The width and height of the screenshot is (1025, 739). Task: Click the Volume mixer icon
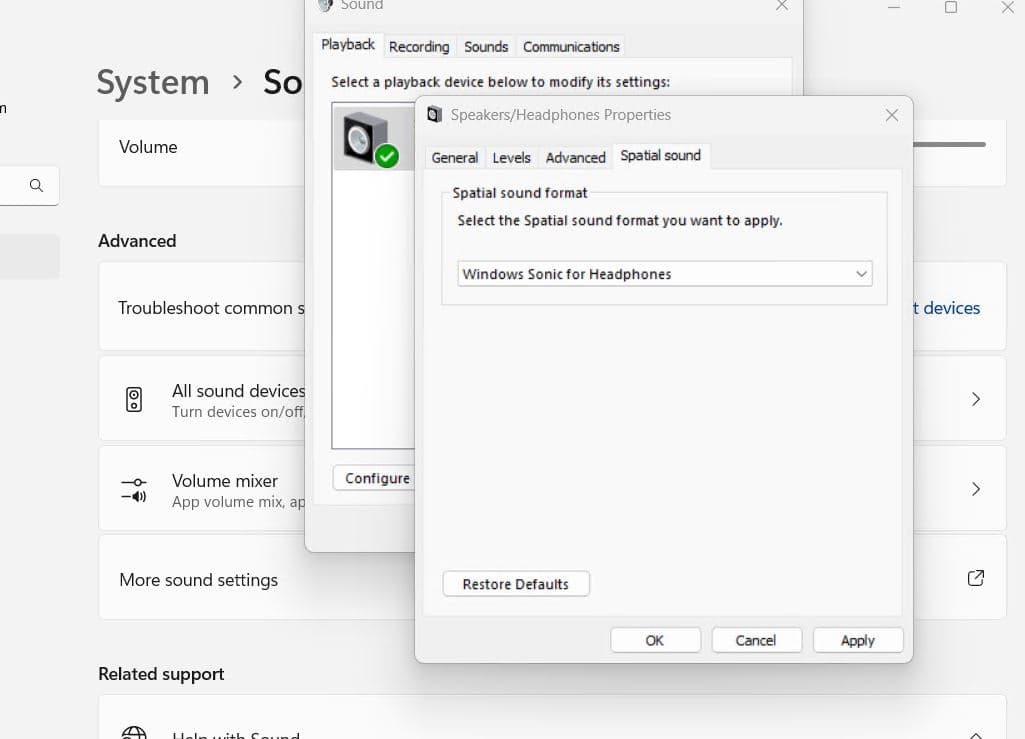pyautogui.click(x=134, y=490)
